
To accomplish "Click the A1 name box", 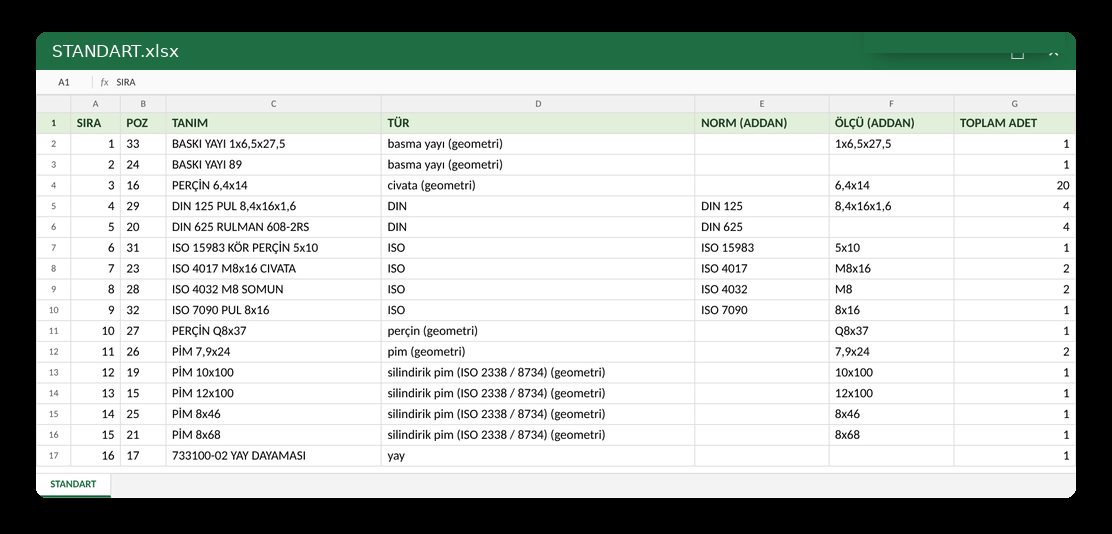I will pos(64,82).
